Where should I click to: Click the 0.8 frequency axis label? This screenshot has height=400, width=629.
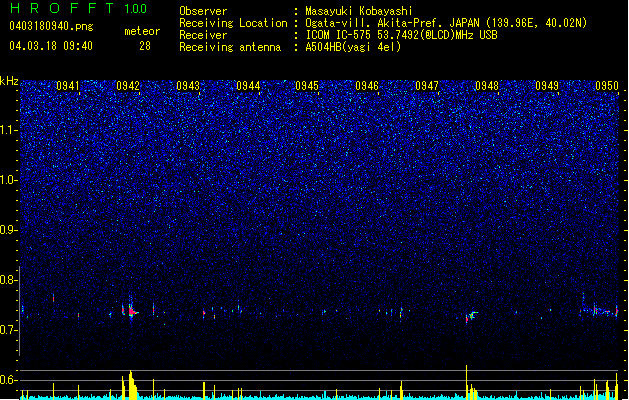(9, 280)
